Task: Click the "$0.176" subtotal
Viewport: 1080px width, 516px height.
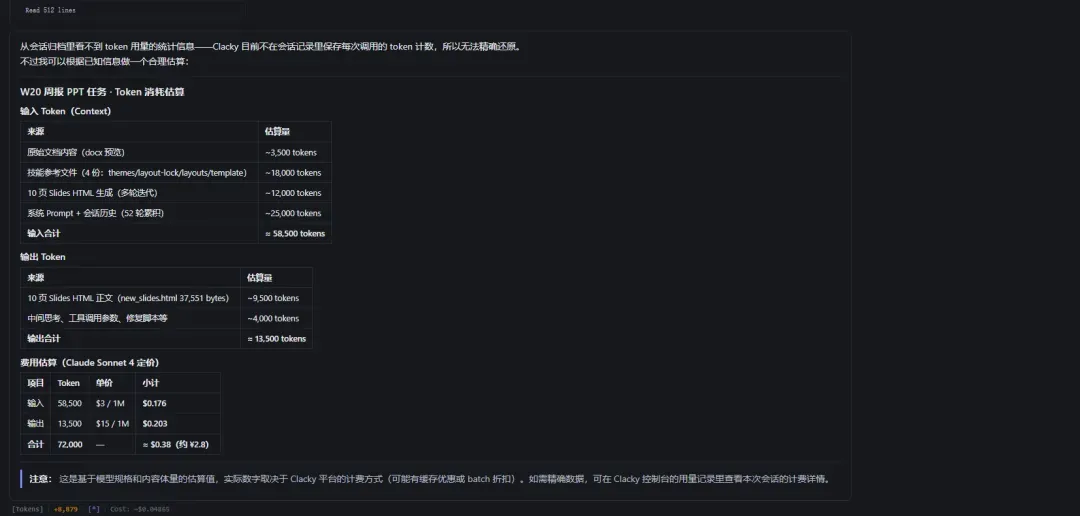Action: [154, 403]
